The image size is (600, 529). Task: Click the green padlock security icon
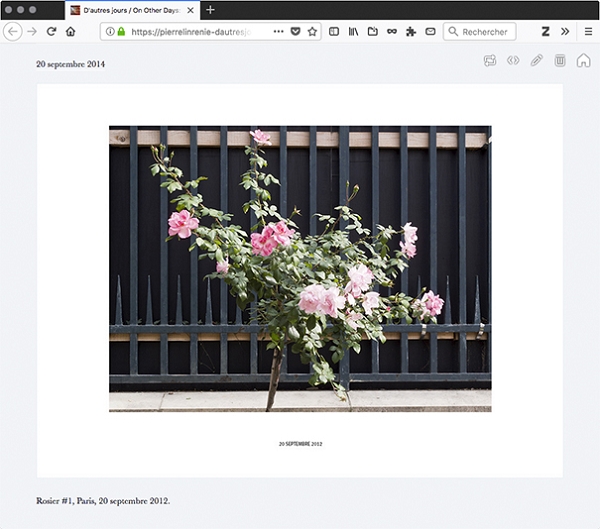click(x=121, y=32)
